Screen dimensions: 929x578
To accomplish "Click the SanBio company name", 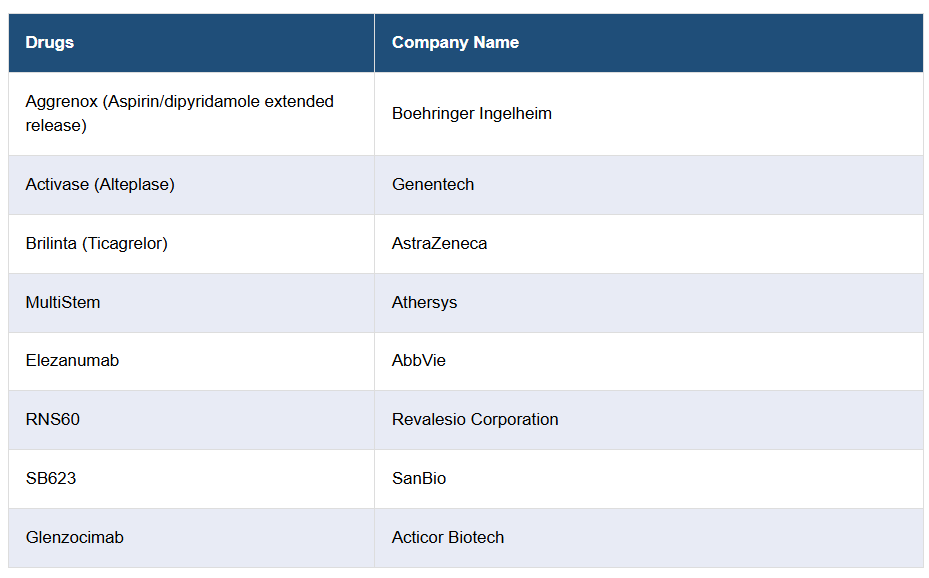I will [419, 478].
